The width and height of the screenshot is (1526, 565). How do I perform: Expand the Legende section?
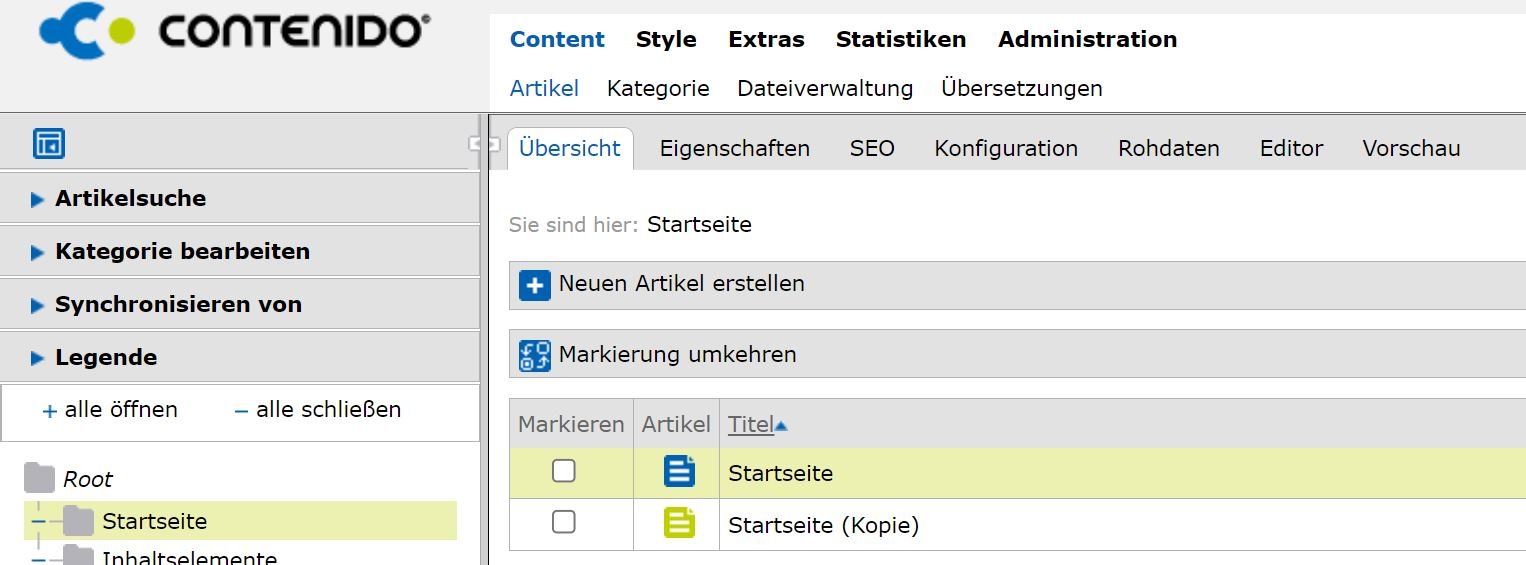click(x=106, y=357)
